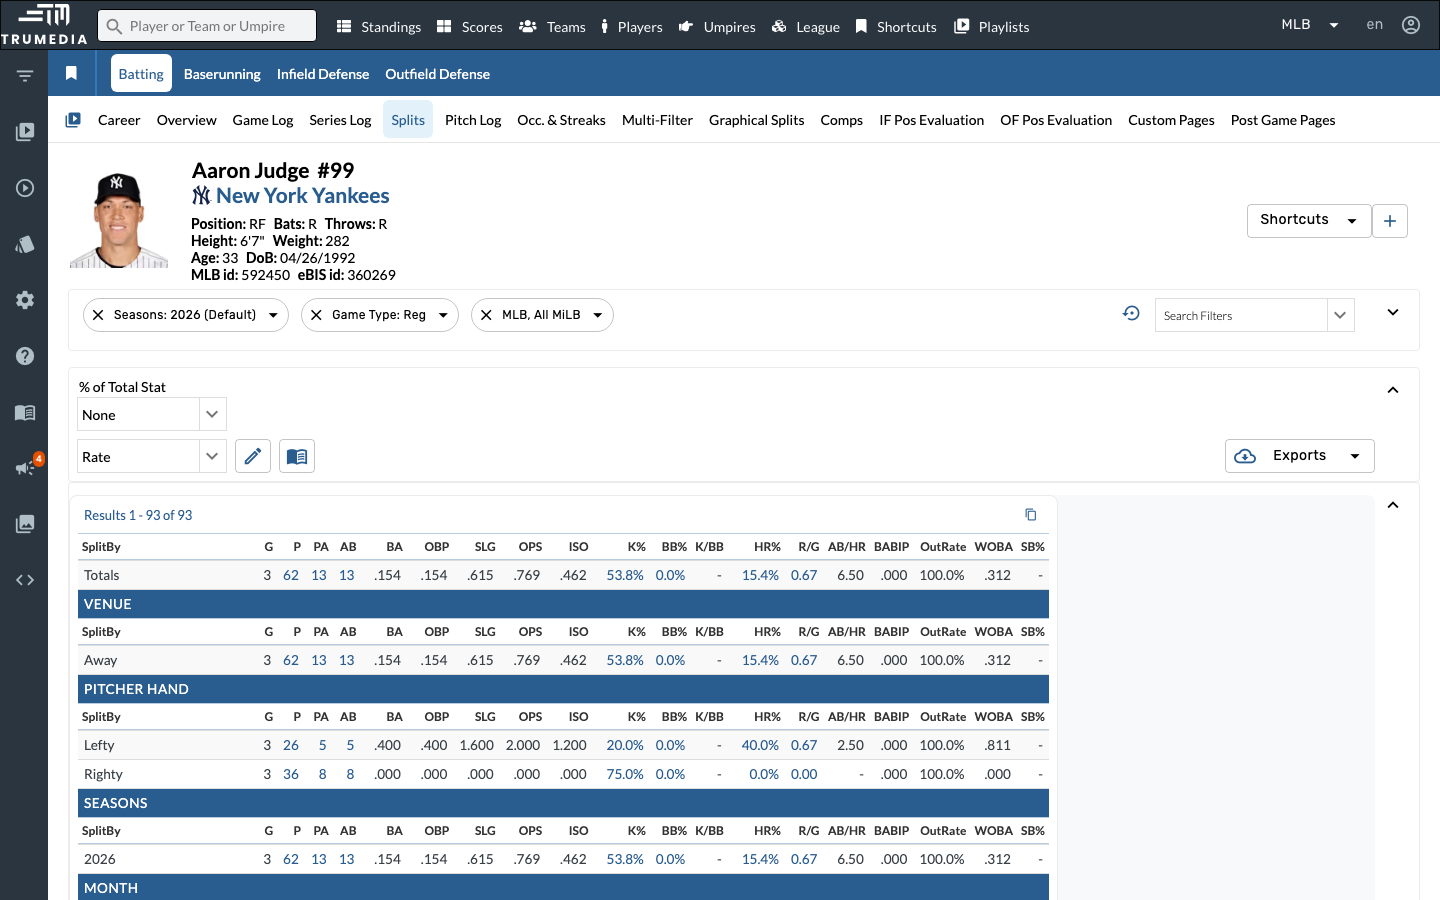This screenshot has height=900, width=1440.
Task: Click the Totals pitches value 62
Action: [291, 575]
